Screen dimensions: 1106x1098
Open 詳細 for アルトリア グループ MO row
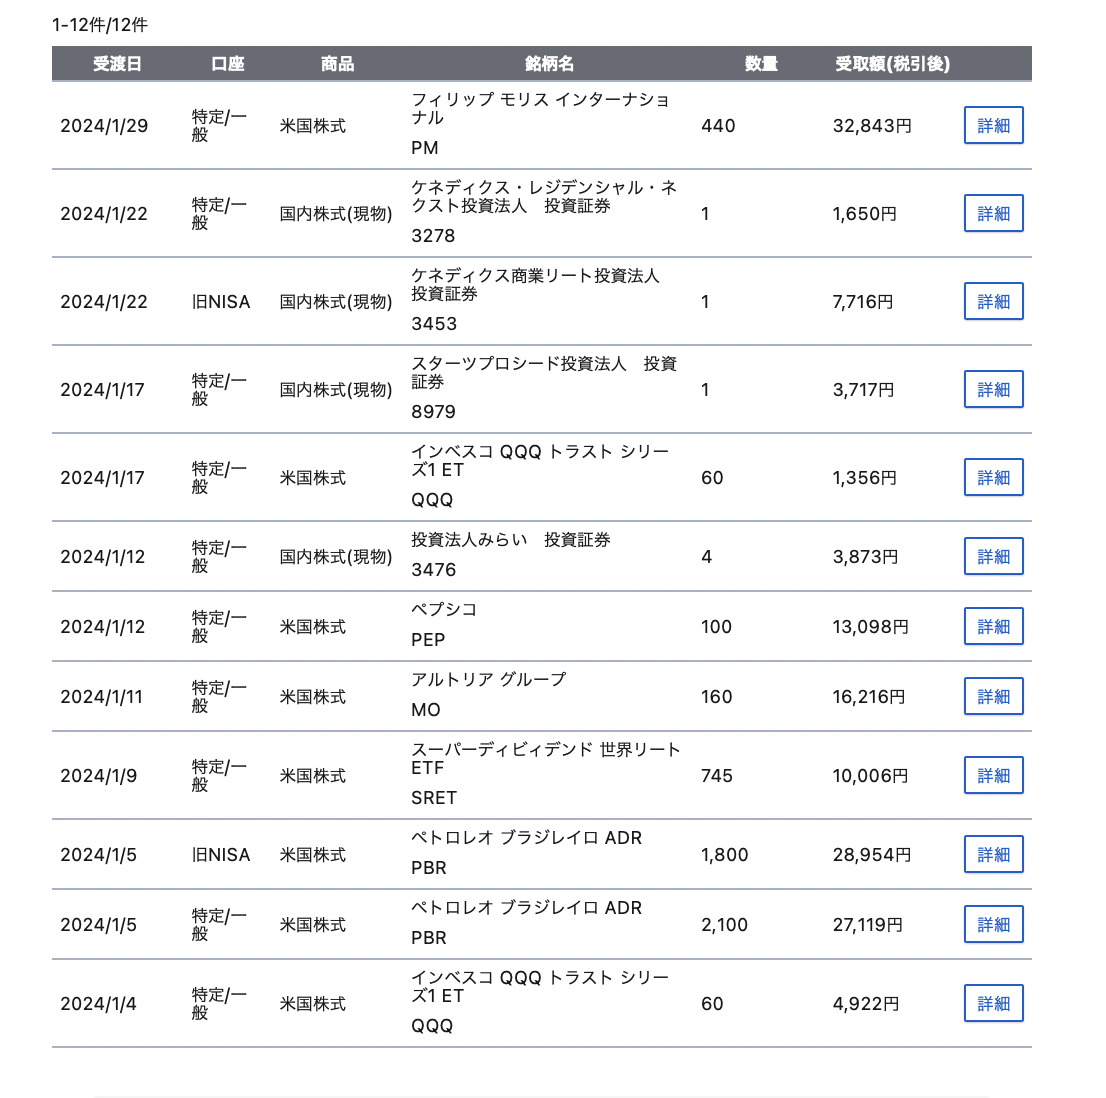(x=993, y=696)
